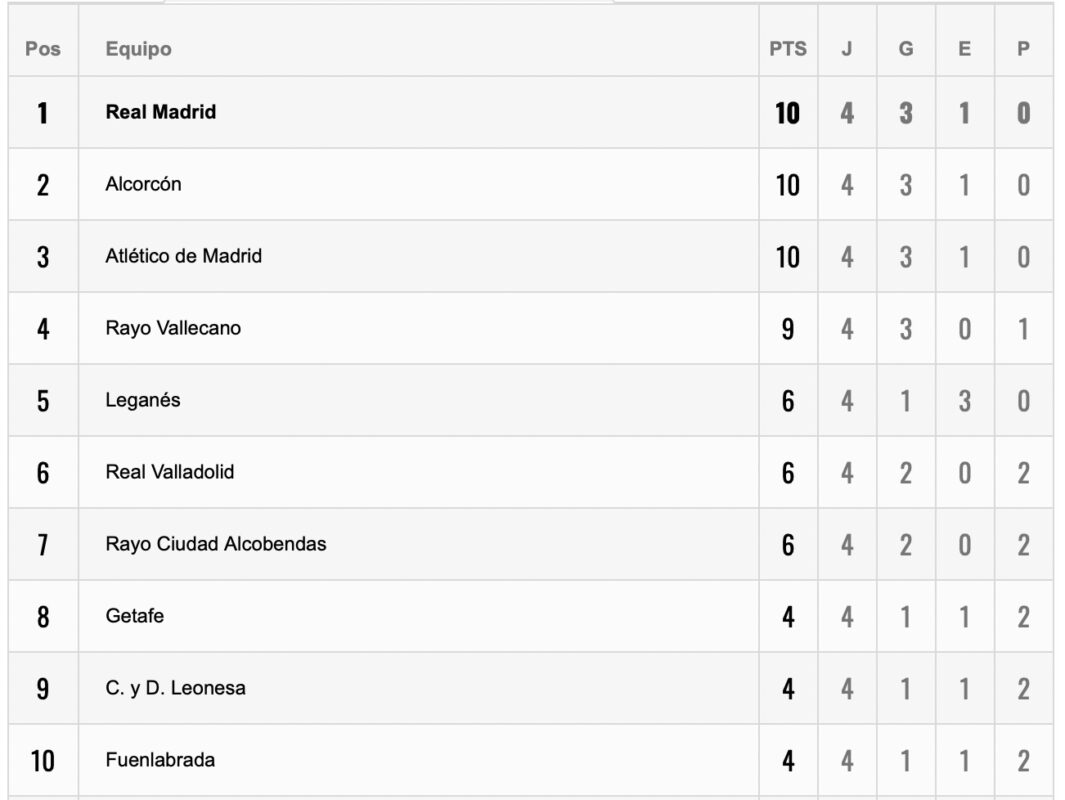Click C. y D. Leonesa team name
This screenshot has width=1065, height=800.
175,688
